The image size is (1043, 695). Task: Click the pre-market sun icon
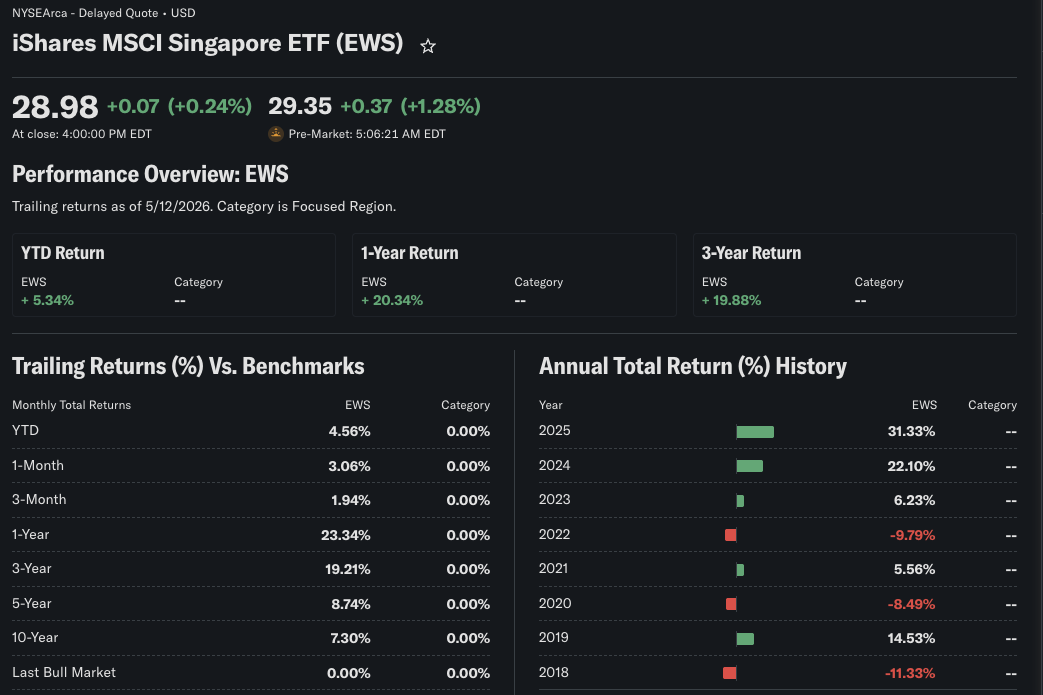[275, 134]
